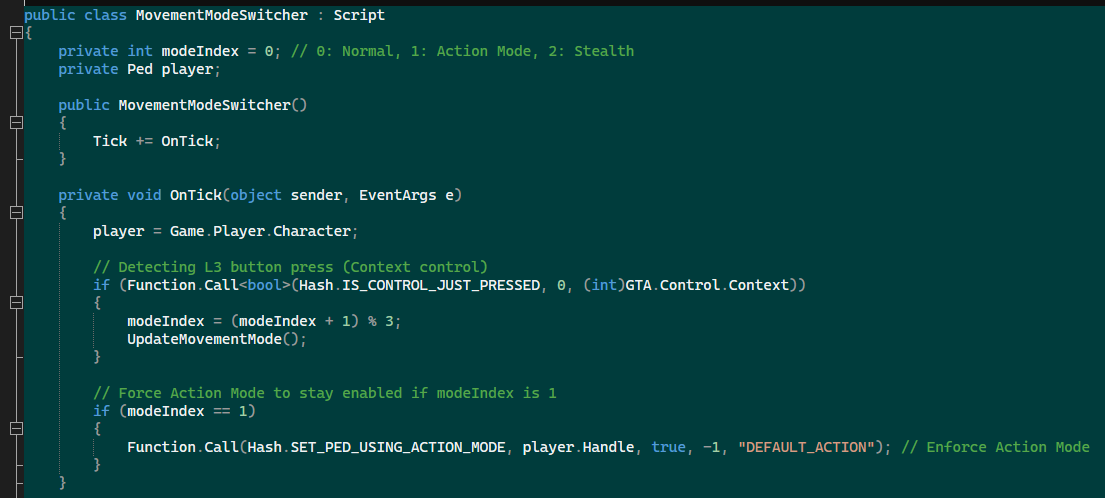Click the 'Detecting L3 button press' comment
Screen dimensions: 1105x498
[x=290, y=267]
